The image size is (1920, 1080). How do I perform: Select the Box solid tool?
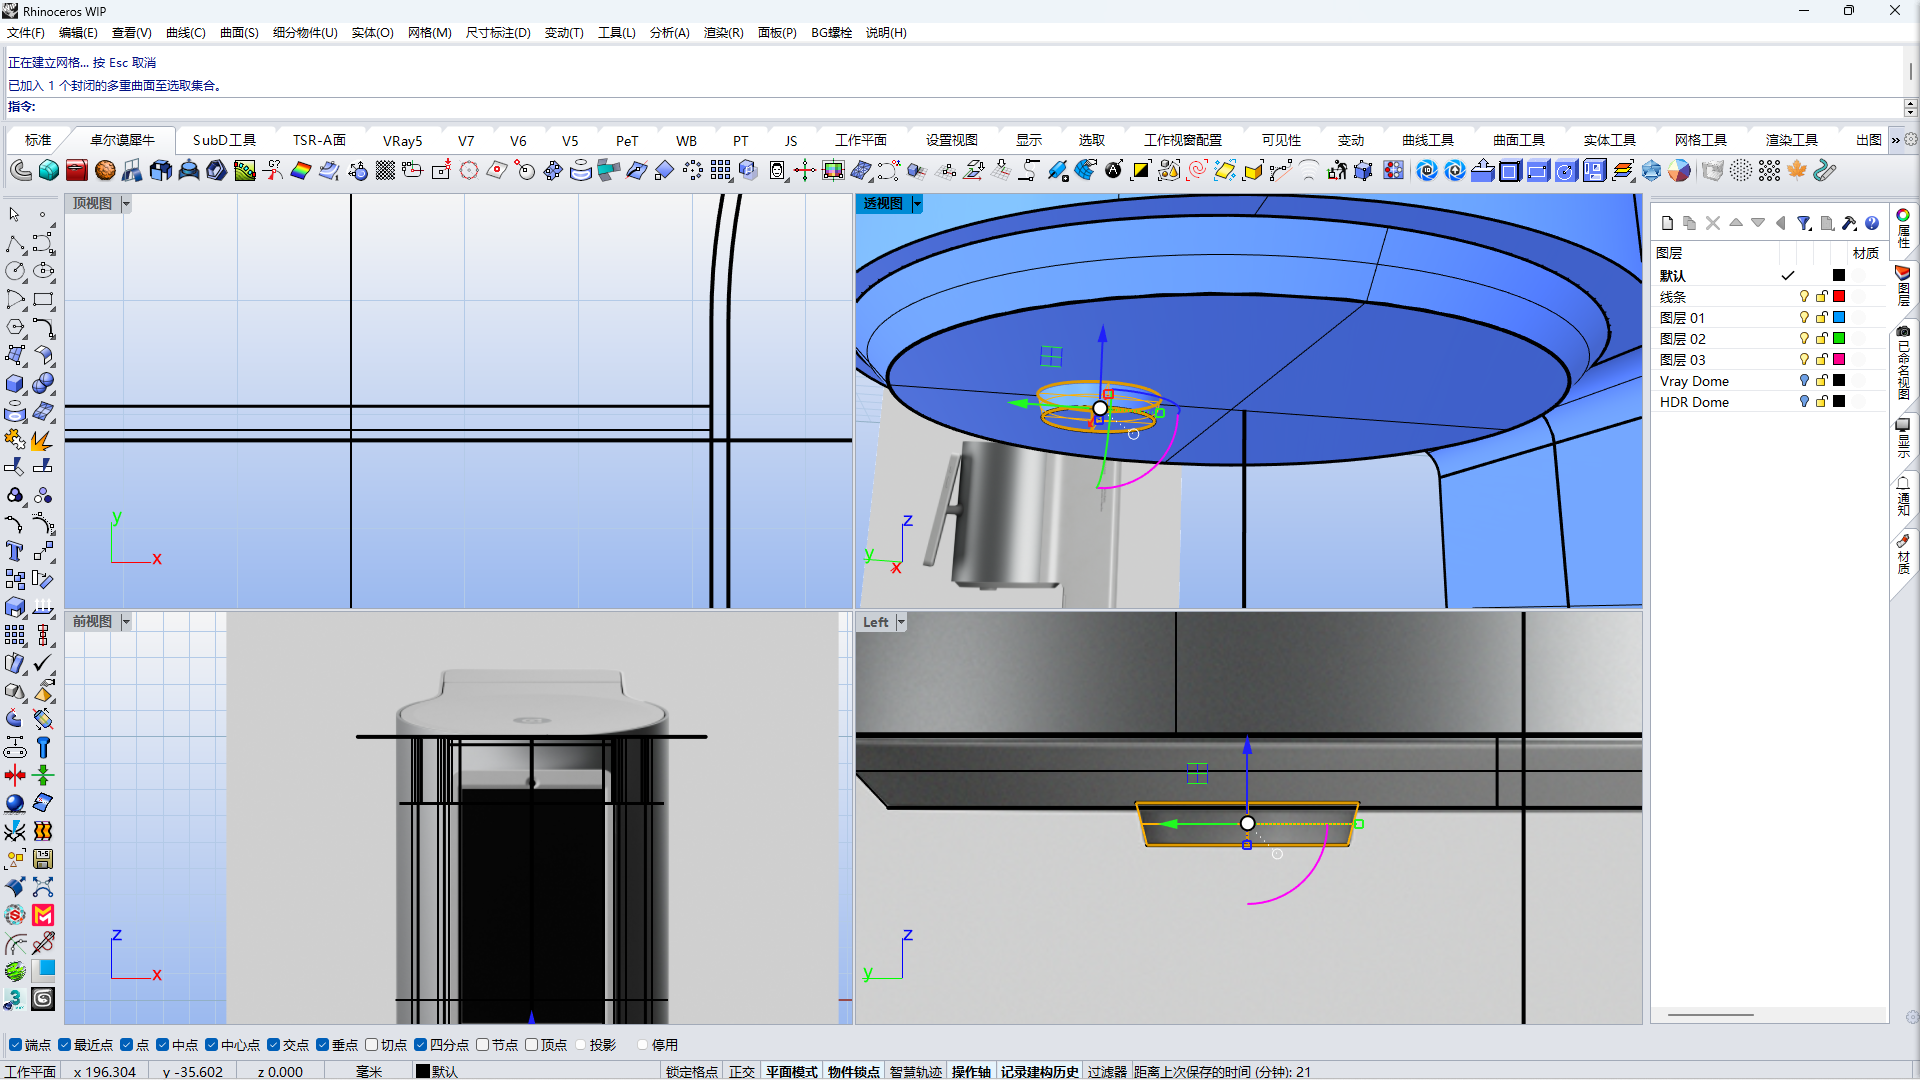click(x=15, y=384)
